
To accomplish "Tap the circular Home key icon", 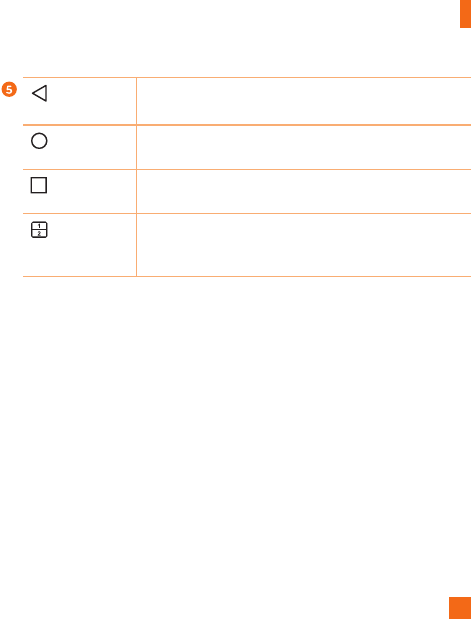I will pos(39,141).
